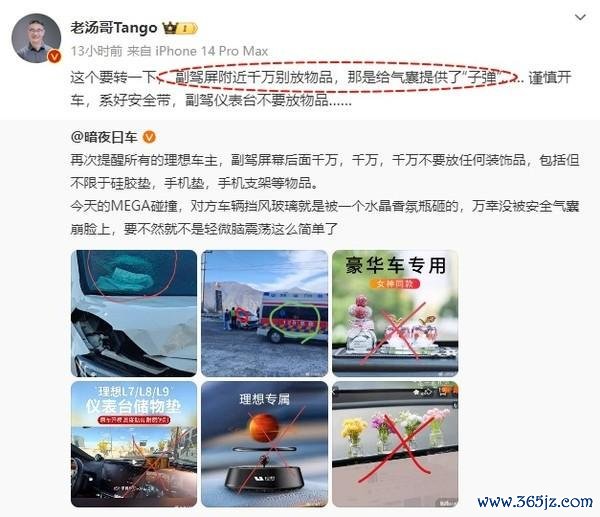Click the 13小时前 timestamp

tap(96, 51)
